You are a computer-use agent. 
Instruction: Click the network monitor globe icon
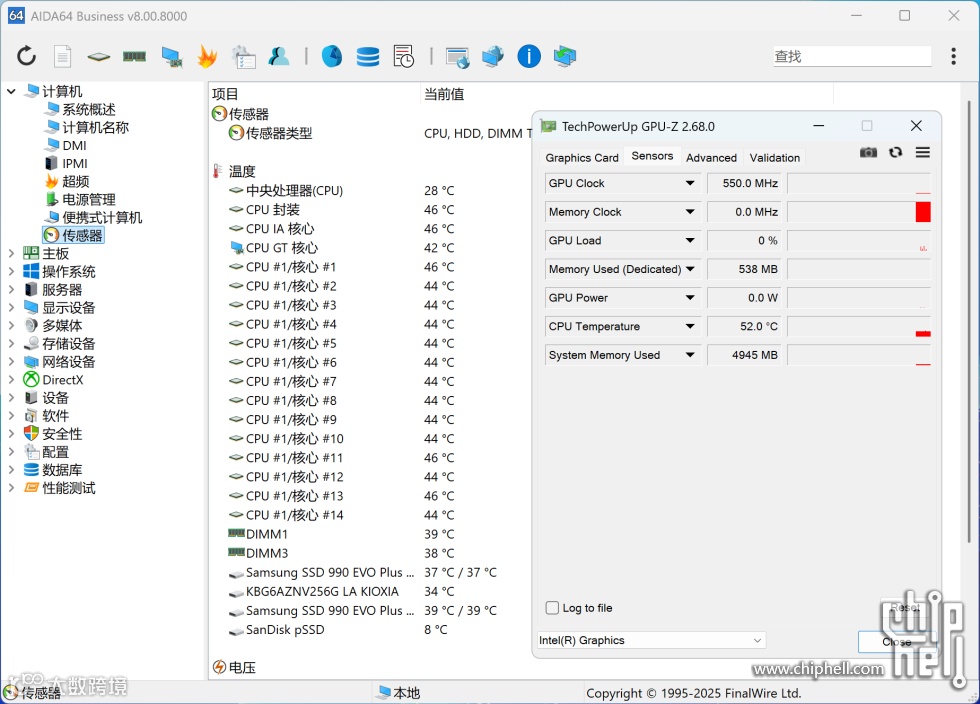[x=458, y=57]
